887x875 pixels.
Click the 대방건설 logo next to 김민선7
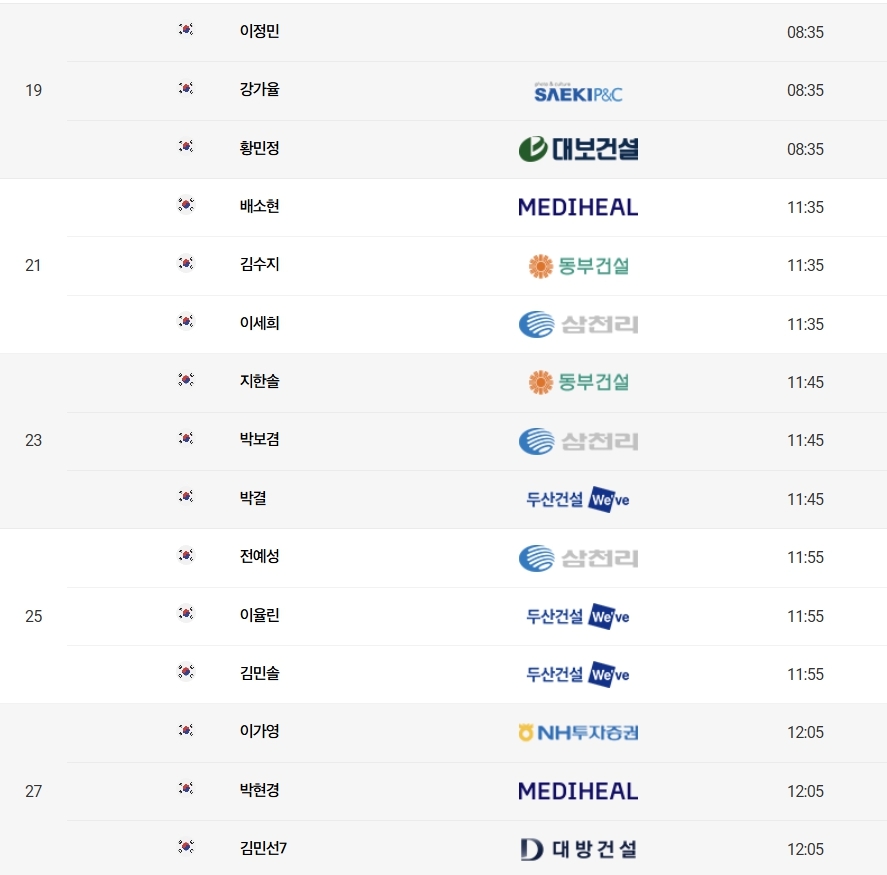578,849
